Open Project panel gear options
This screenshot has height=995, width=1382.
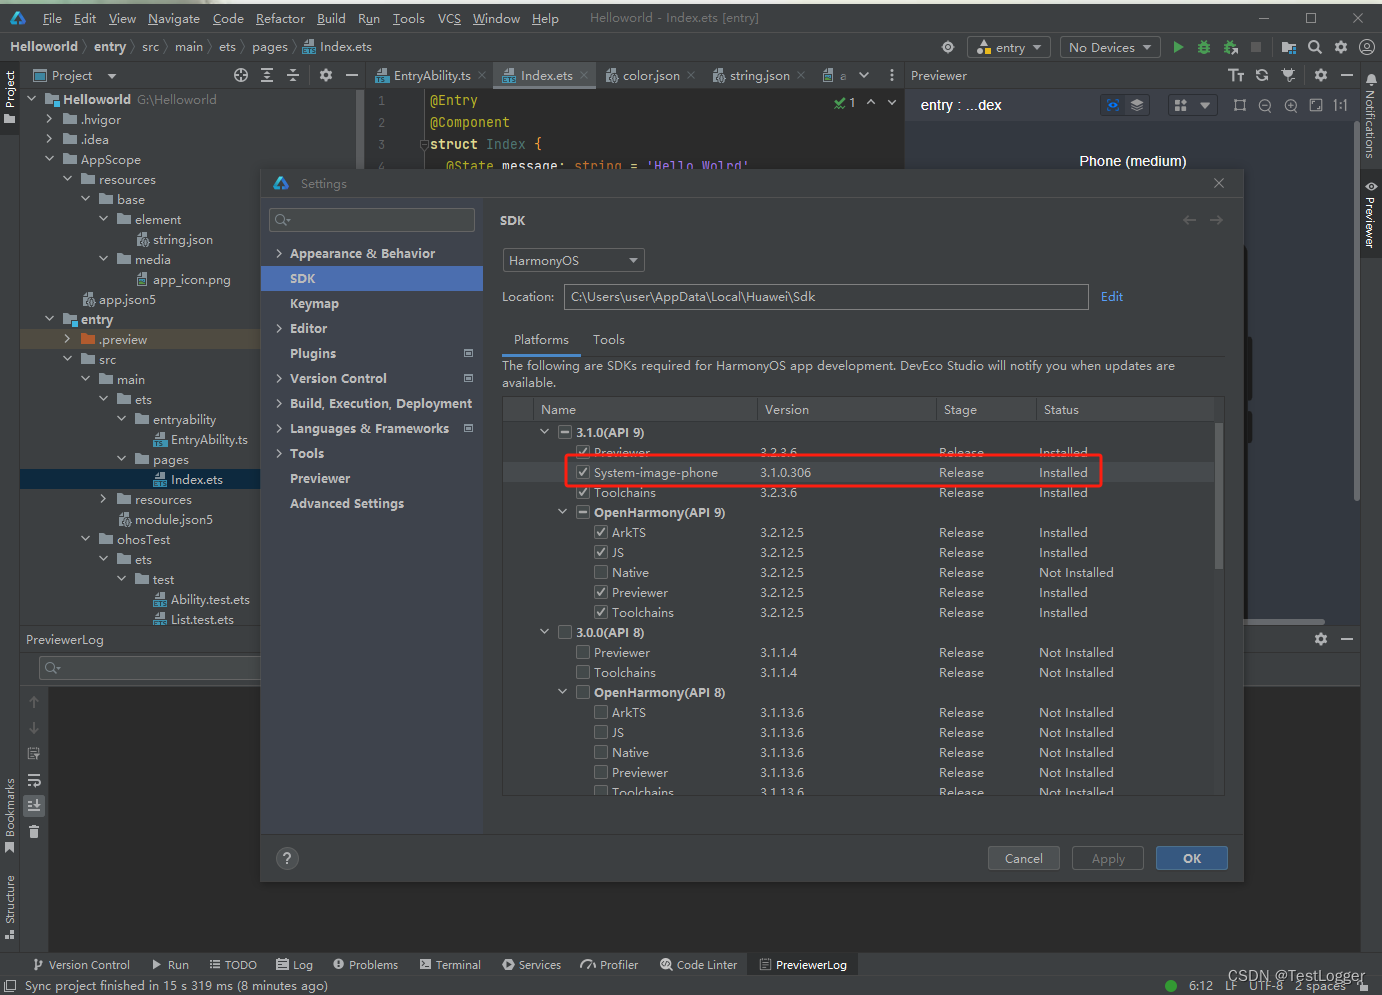(326, 75)
